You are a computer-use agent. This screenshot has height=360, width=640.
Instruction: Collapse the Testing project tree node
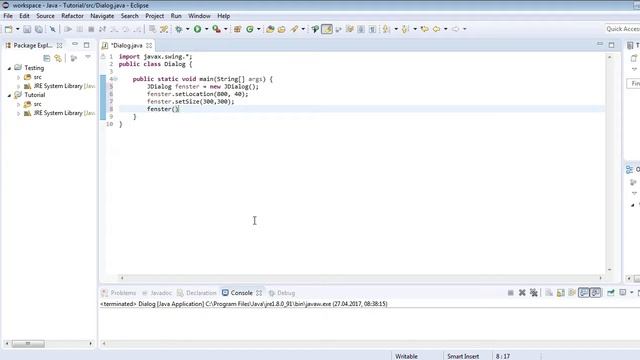pyautogui.click(x=9, y=68)
